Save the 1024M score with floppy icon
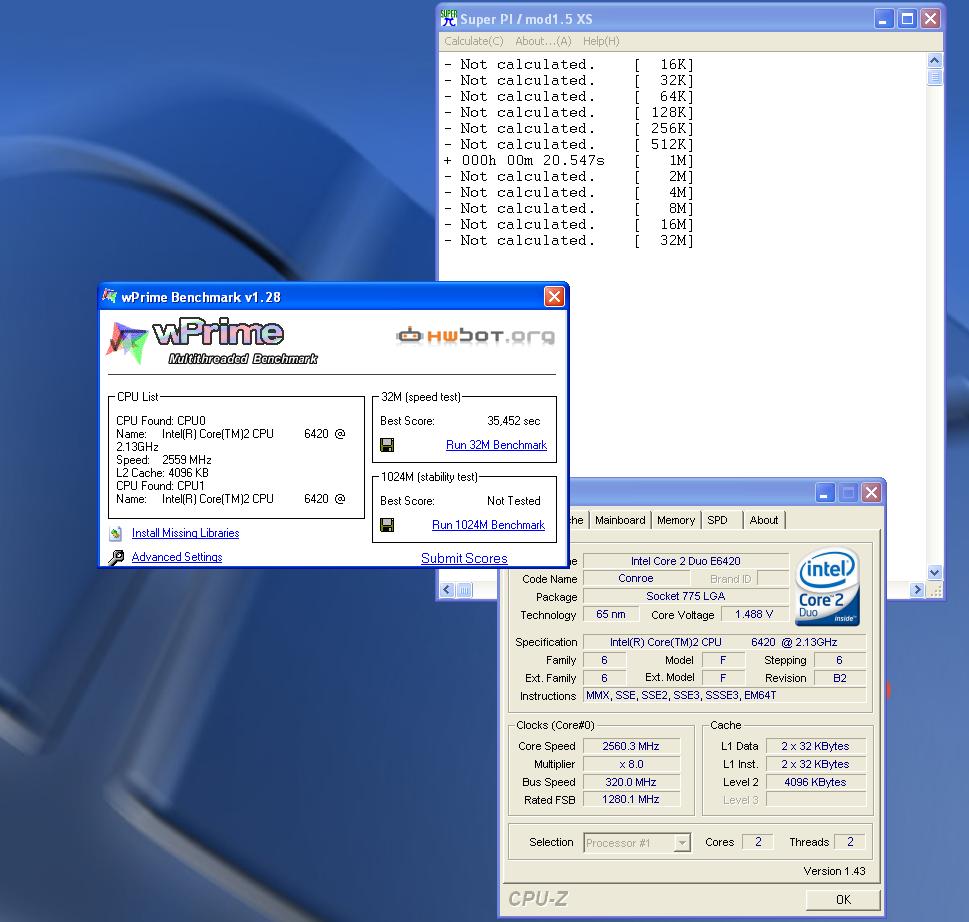The width and height of the screenshot is (969, 922). click(387, 525)
